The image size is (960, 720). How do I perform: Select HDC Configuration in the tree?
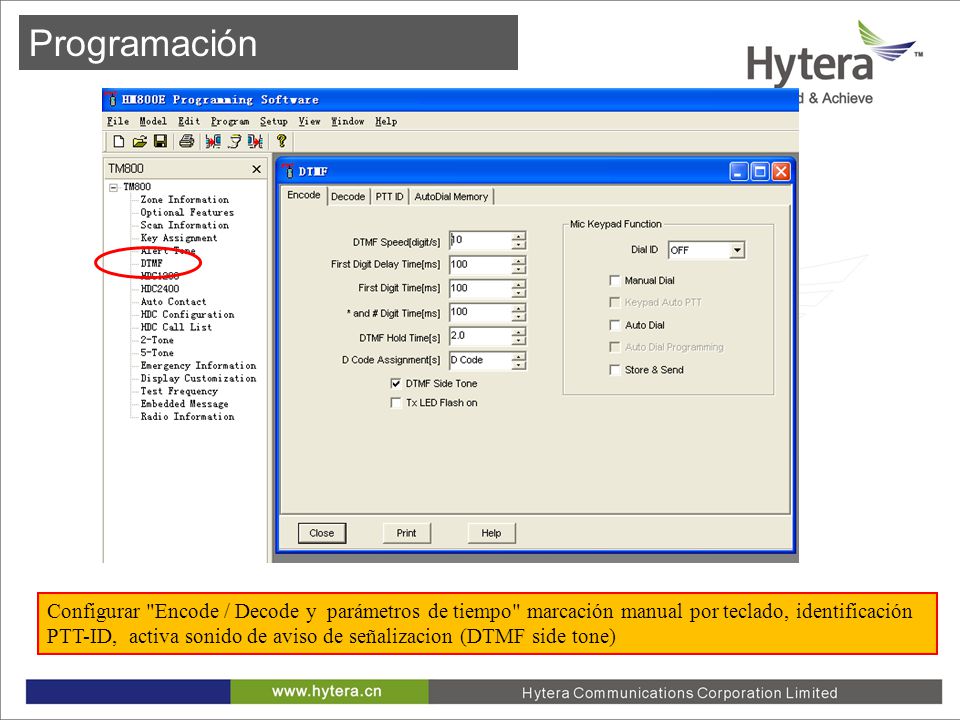point(188,315)
